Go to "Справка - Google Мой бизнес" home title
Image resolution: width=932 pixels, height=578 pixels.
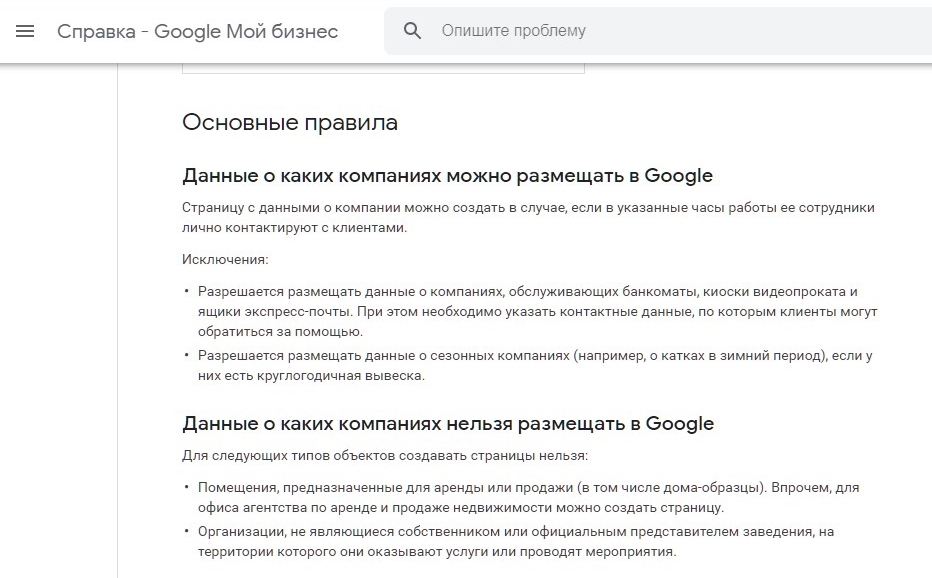click(197, 31)
